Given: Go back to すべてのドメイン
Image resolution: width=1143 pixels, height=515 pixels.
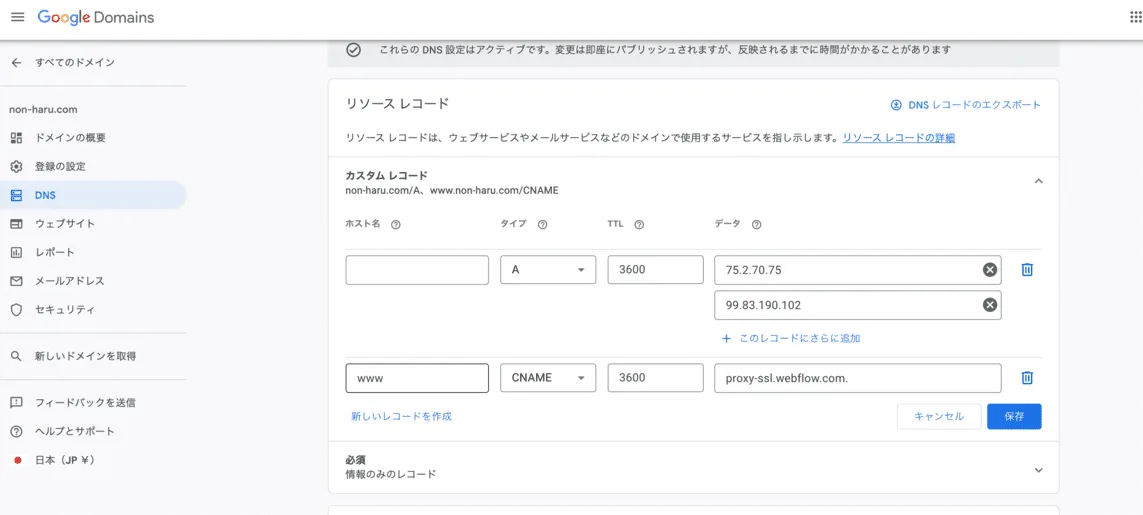Looking at the screenshot, I should point(63,63).
